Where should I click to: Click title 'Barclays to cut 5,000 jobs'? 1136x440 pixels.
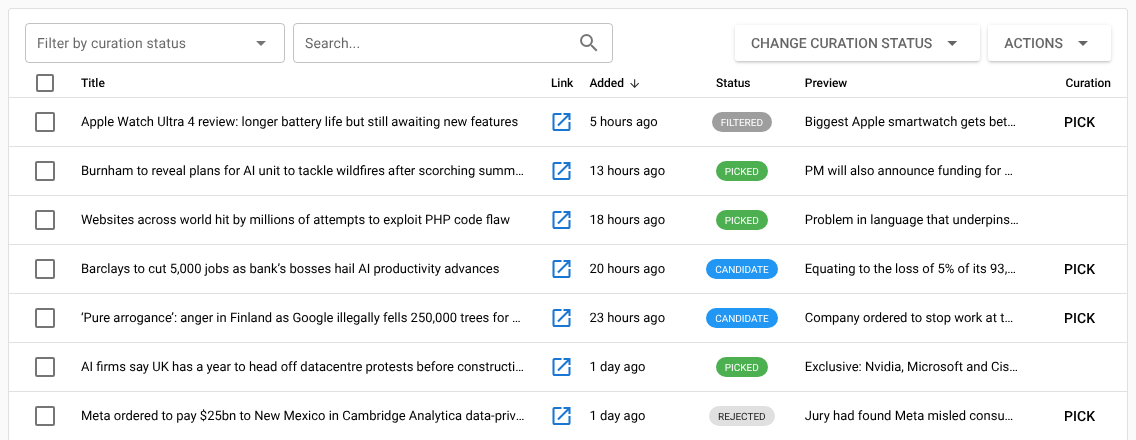[x=290, y=269]
